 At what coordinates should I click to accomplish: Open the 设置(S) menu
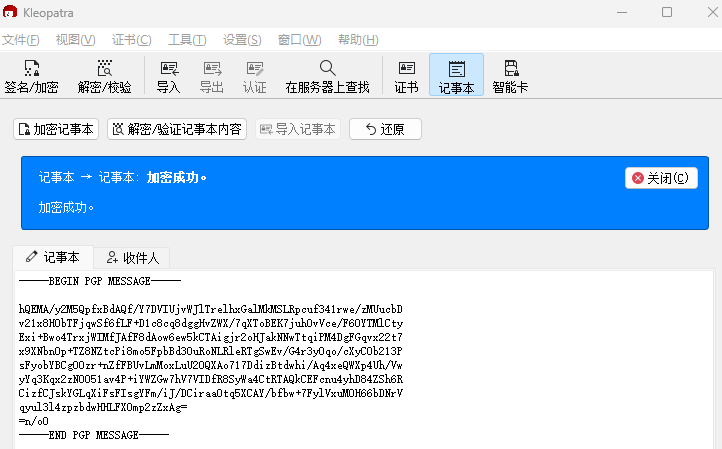click(x=242, y=40)
